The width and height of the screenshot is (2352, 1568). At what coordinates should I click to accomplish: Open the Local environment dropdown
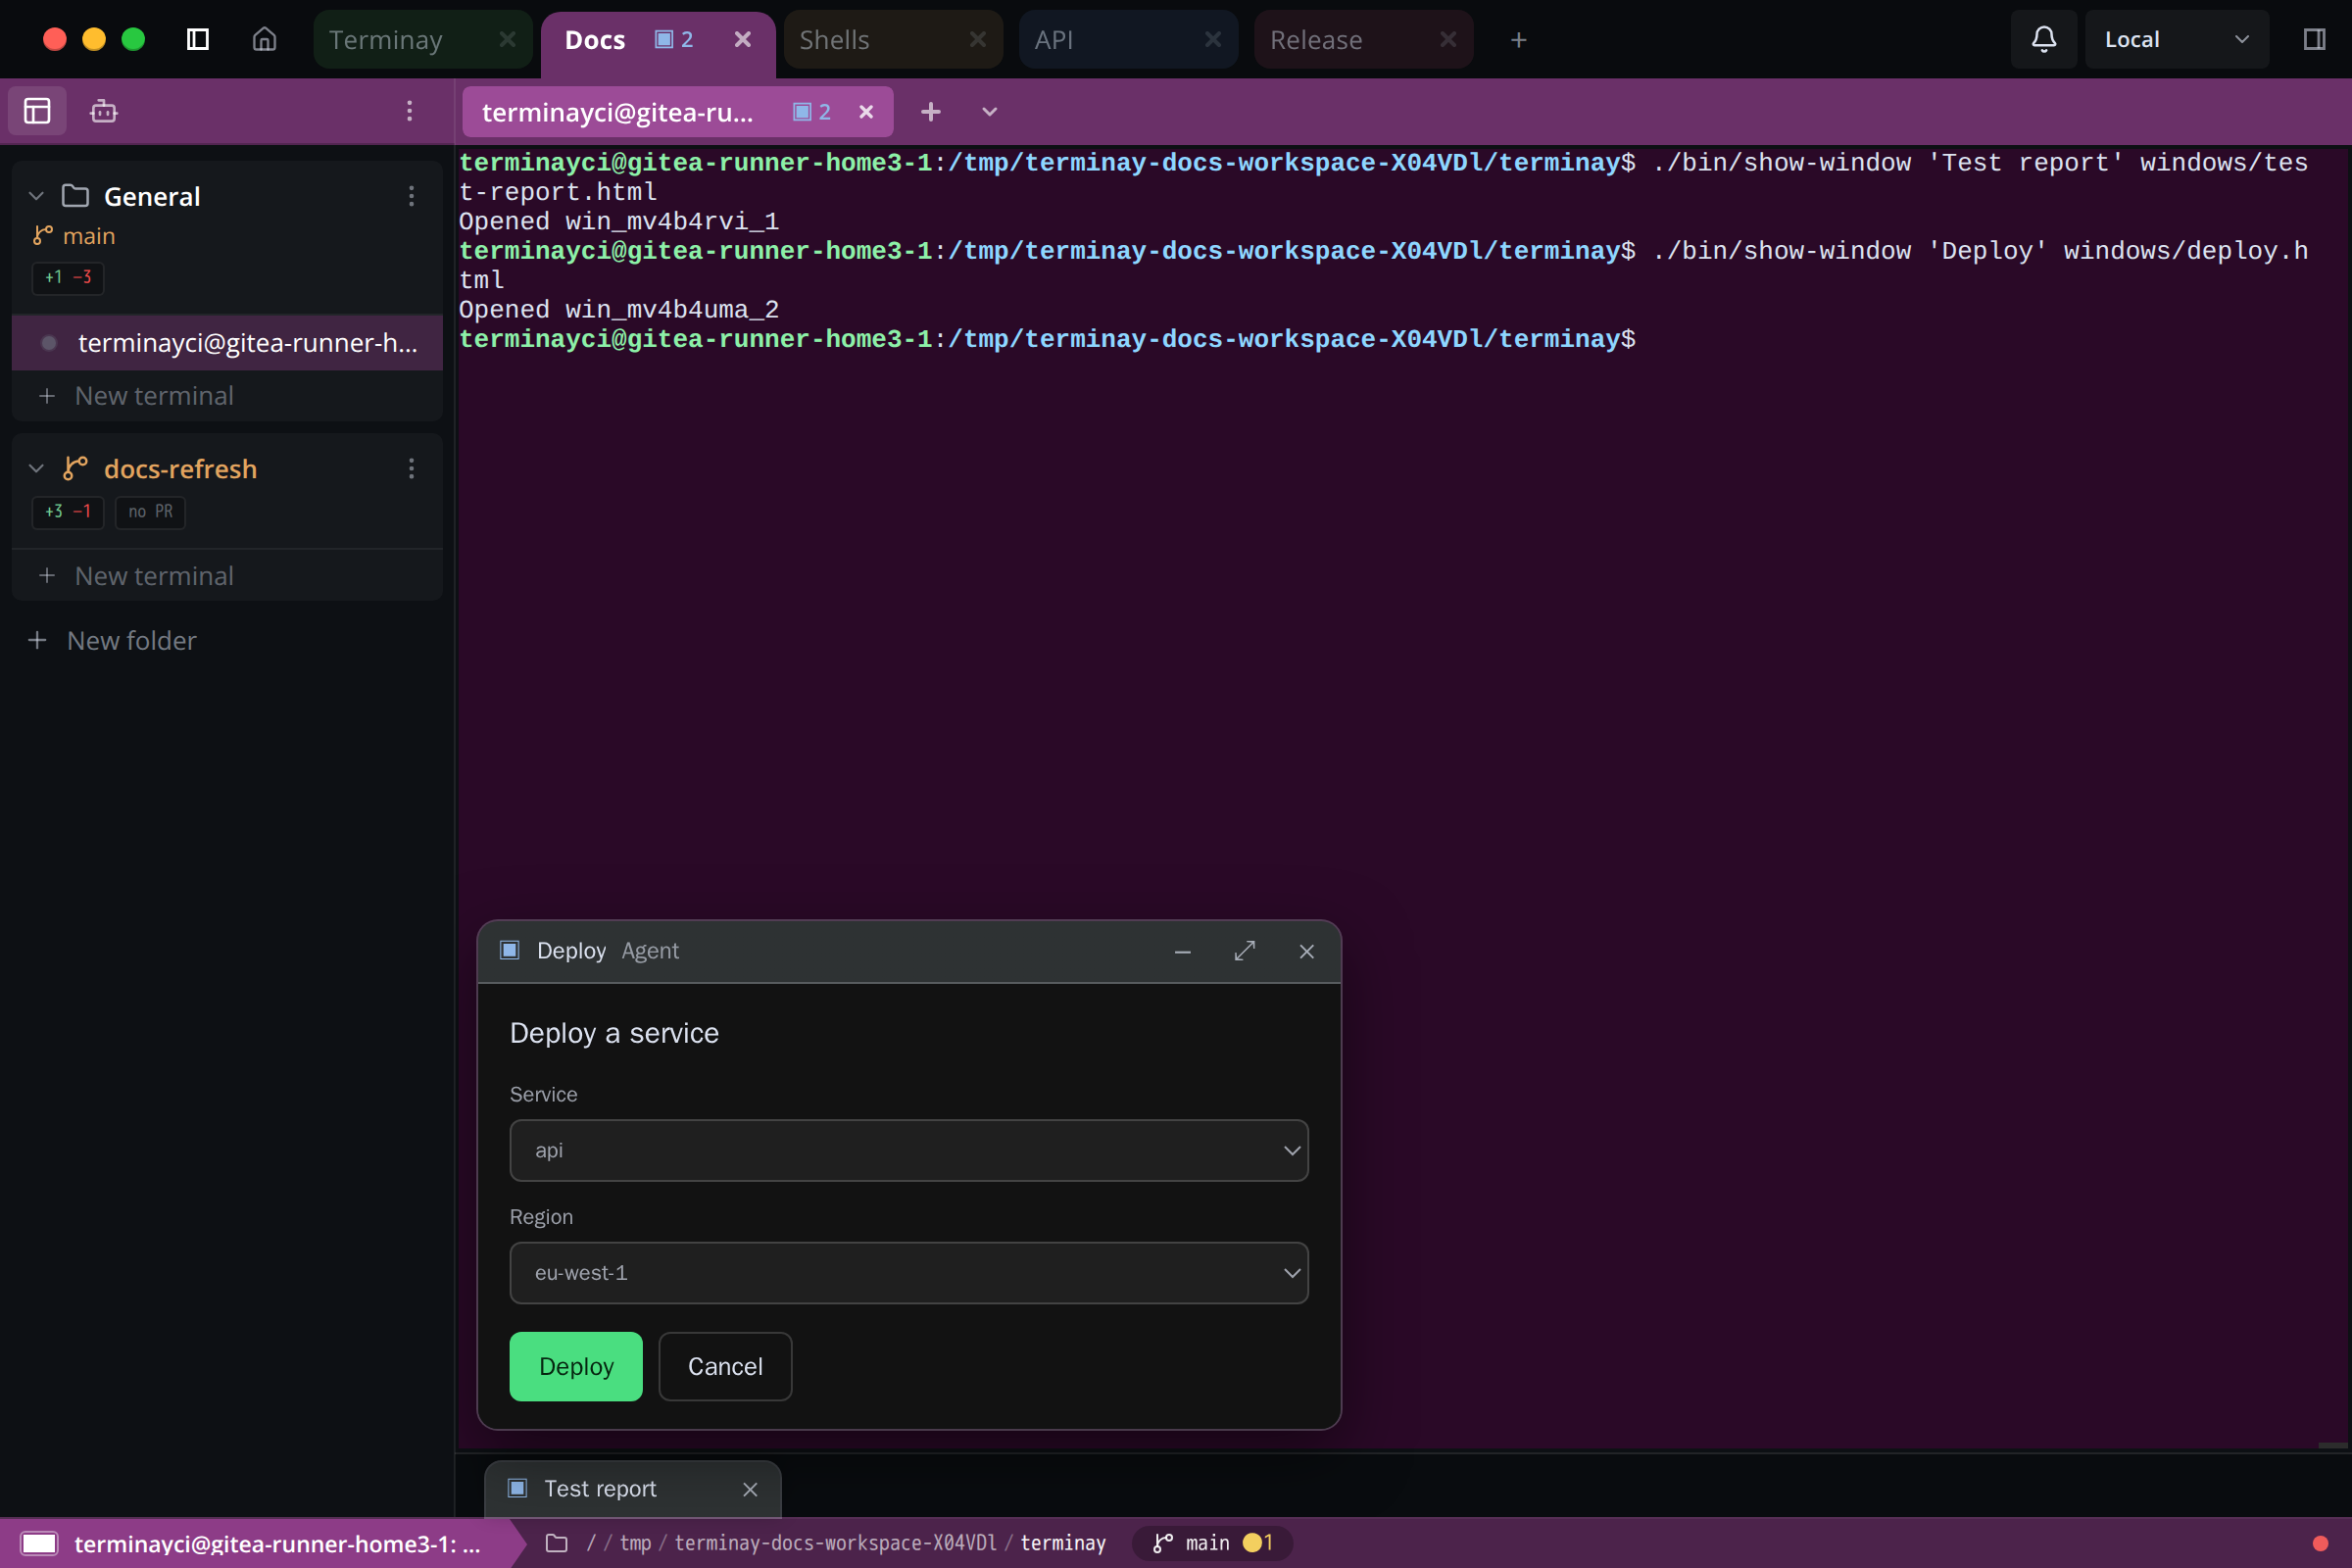[x=2176, y=40]
